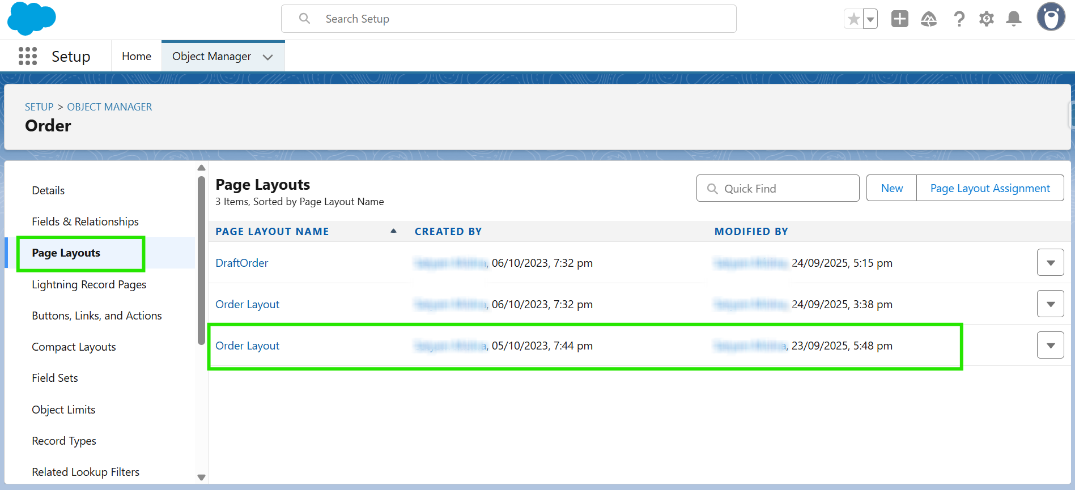This screenshot has height=490, width=1075.
Task: Focus the Search Setup field
Action: point(509,19)
